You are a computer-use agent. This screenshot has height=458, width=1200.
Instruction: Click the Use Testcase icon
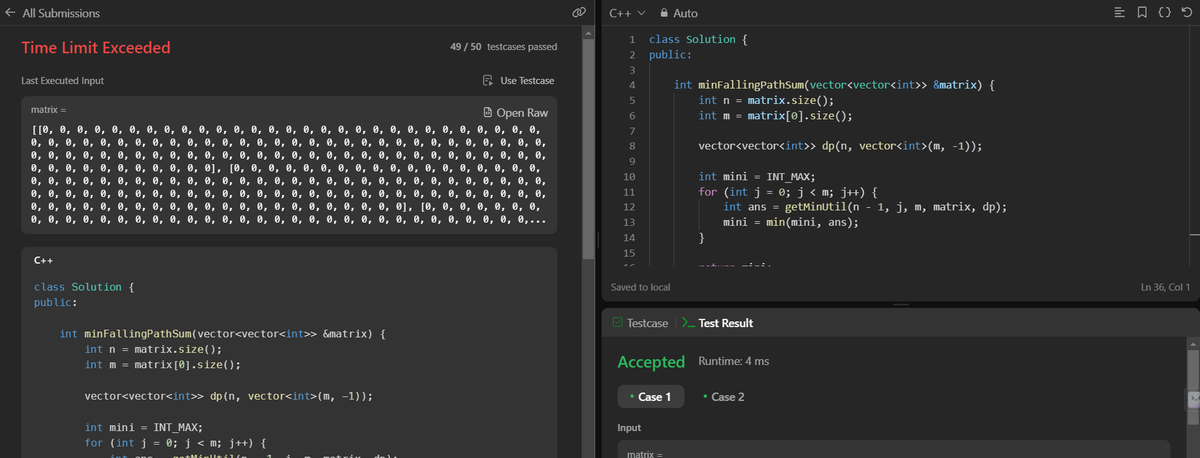point(488,80)
